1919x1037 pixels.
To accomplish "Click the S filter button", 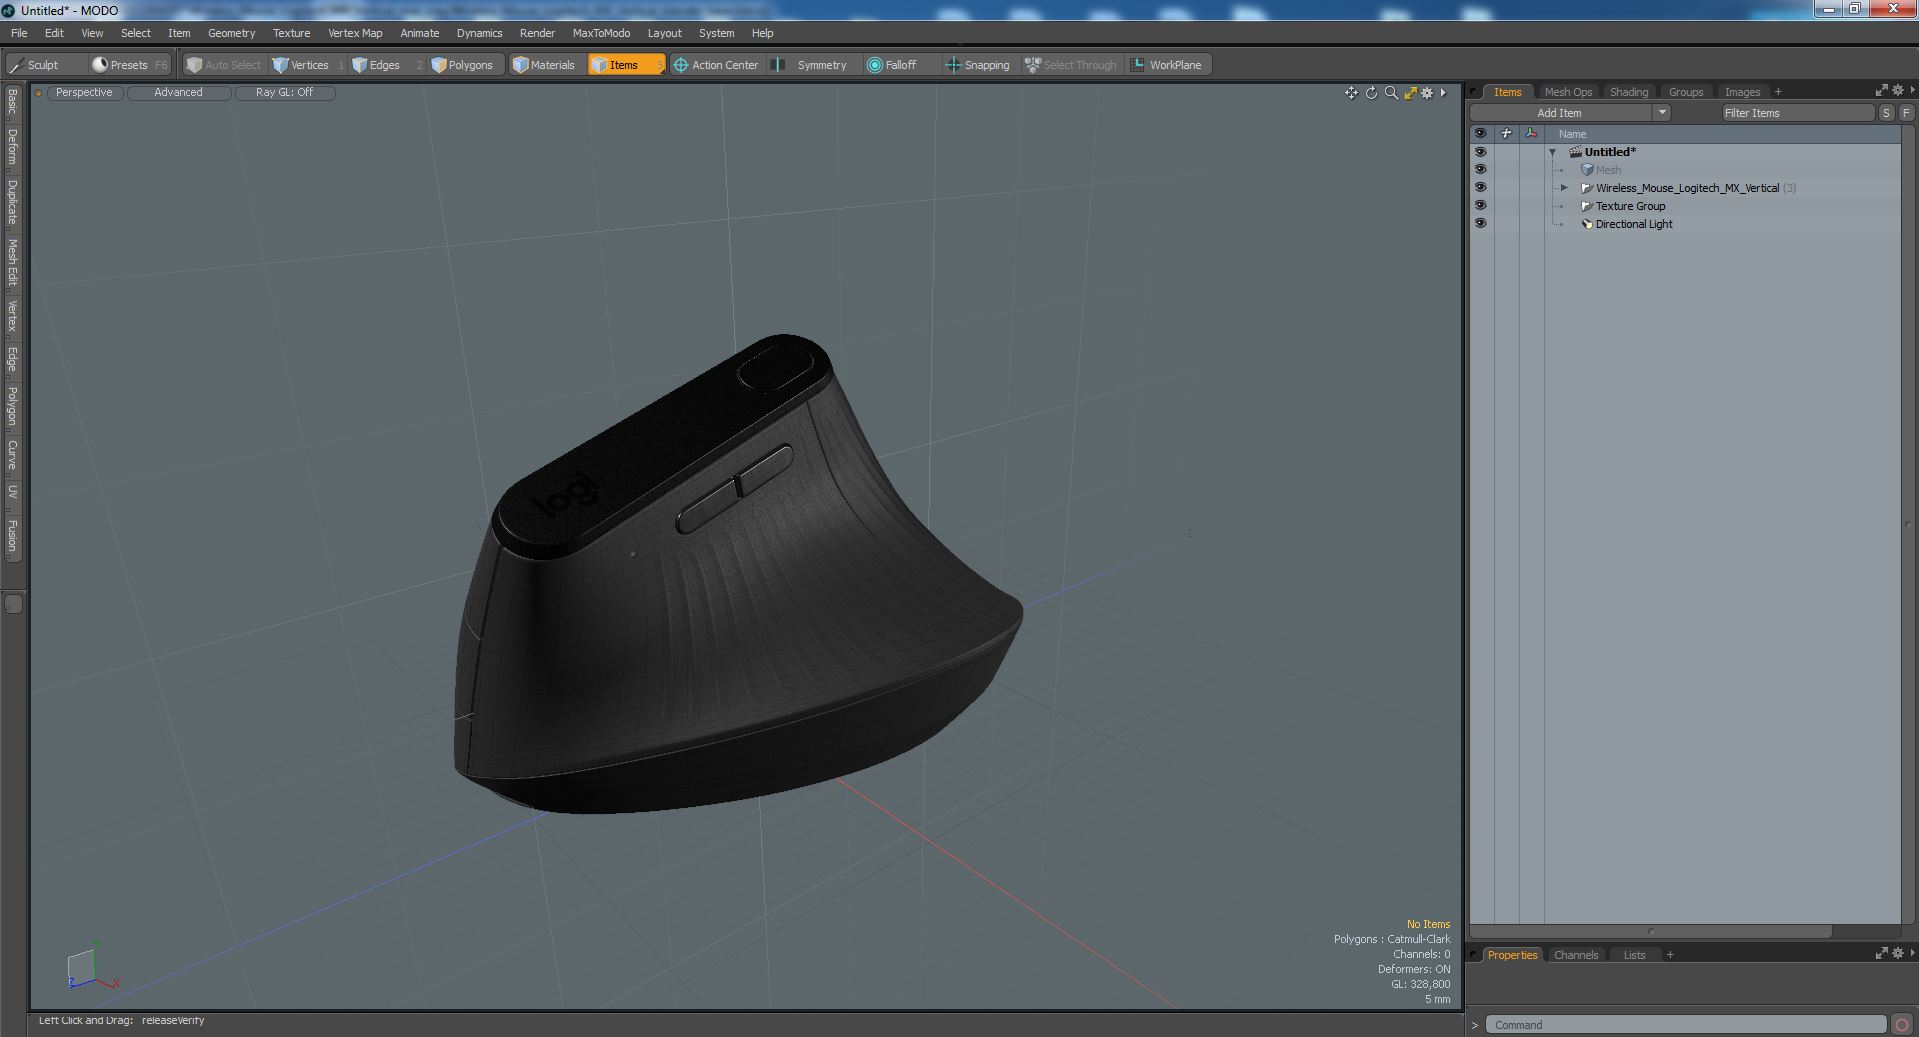I will coord(1886,113).
